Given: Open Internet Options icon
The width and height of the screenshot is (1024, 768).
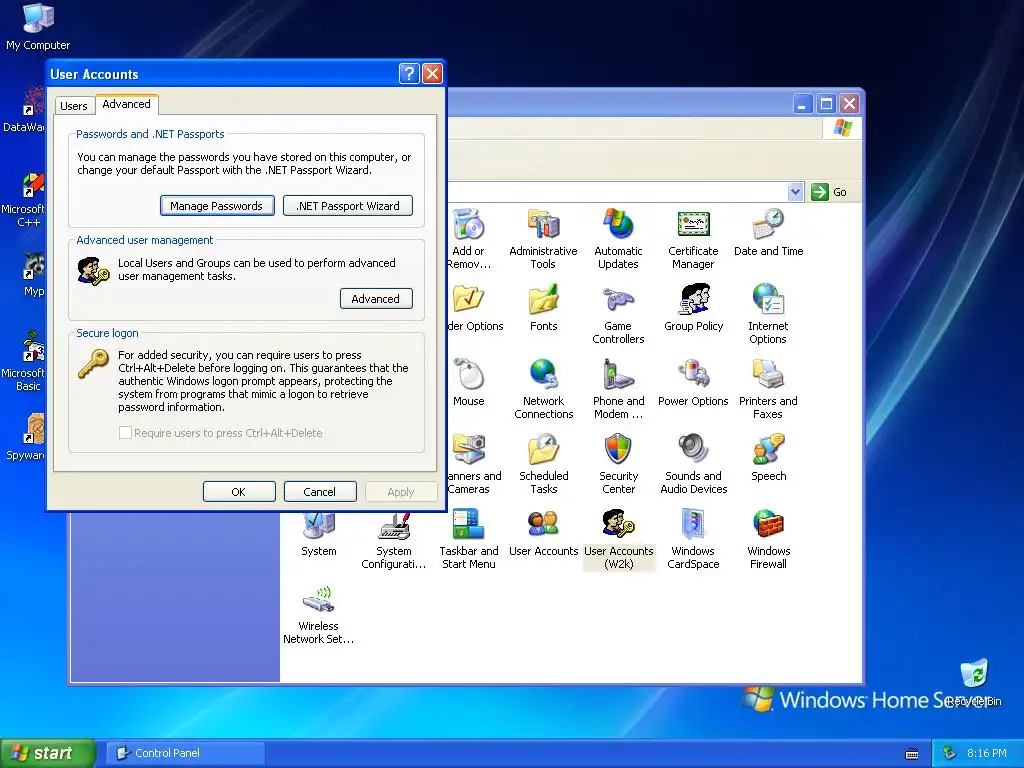Looking at the screenshot, I should click(768, 314).
